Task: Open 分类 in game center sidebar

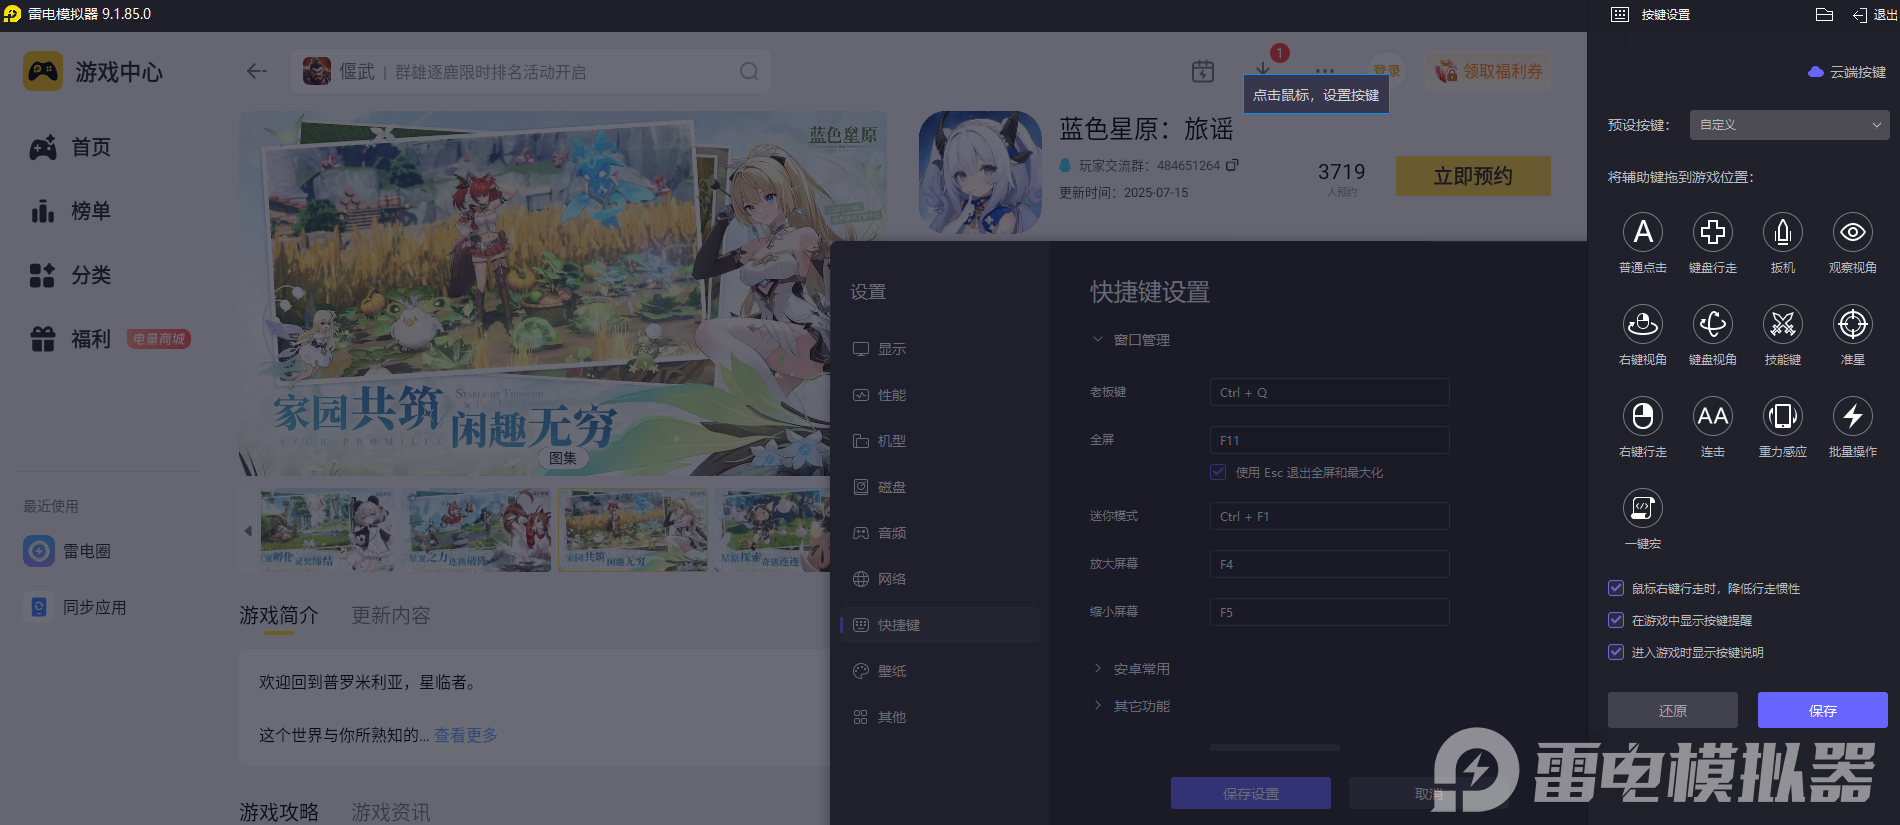Action: tap(70, 275)
